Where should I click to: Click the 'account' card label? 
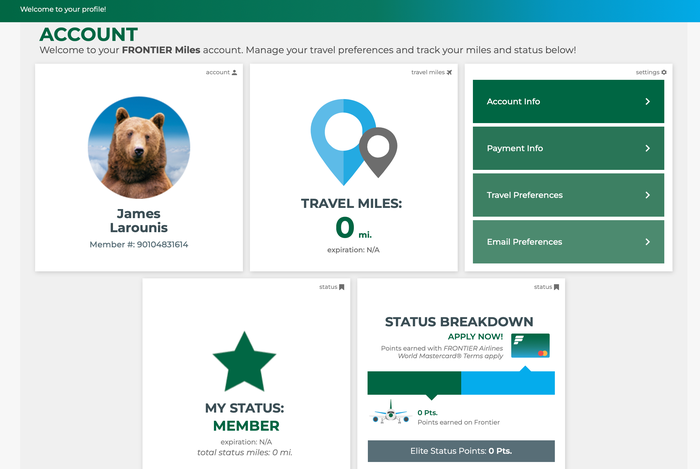coord(217,72)
